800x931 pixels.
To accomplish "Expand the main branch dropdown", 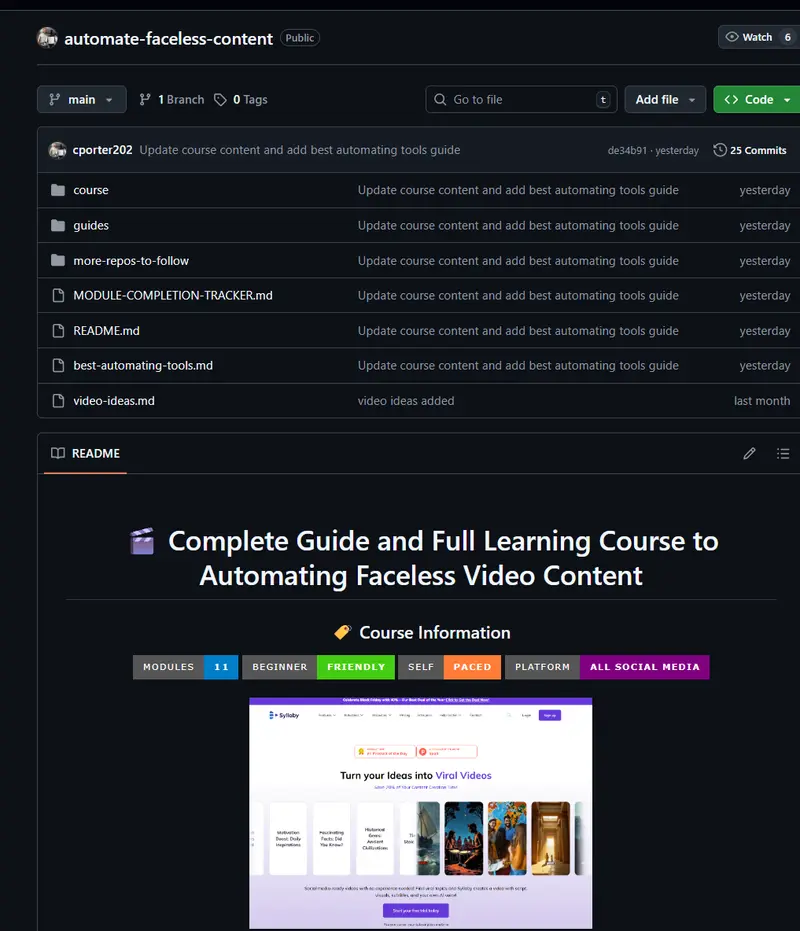I will (82, 100).
